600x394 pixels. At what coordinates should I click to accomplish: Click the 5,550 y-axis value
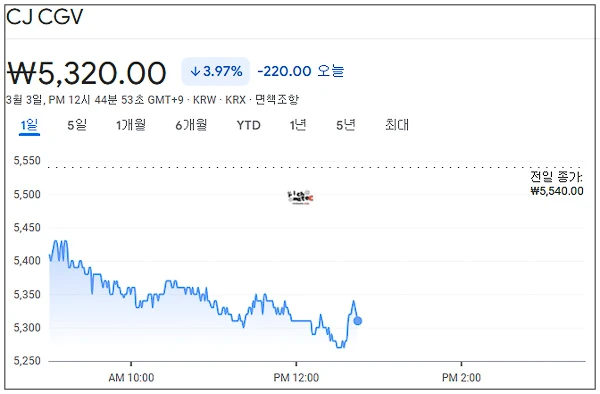click(x=27, y=161)
